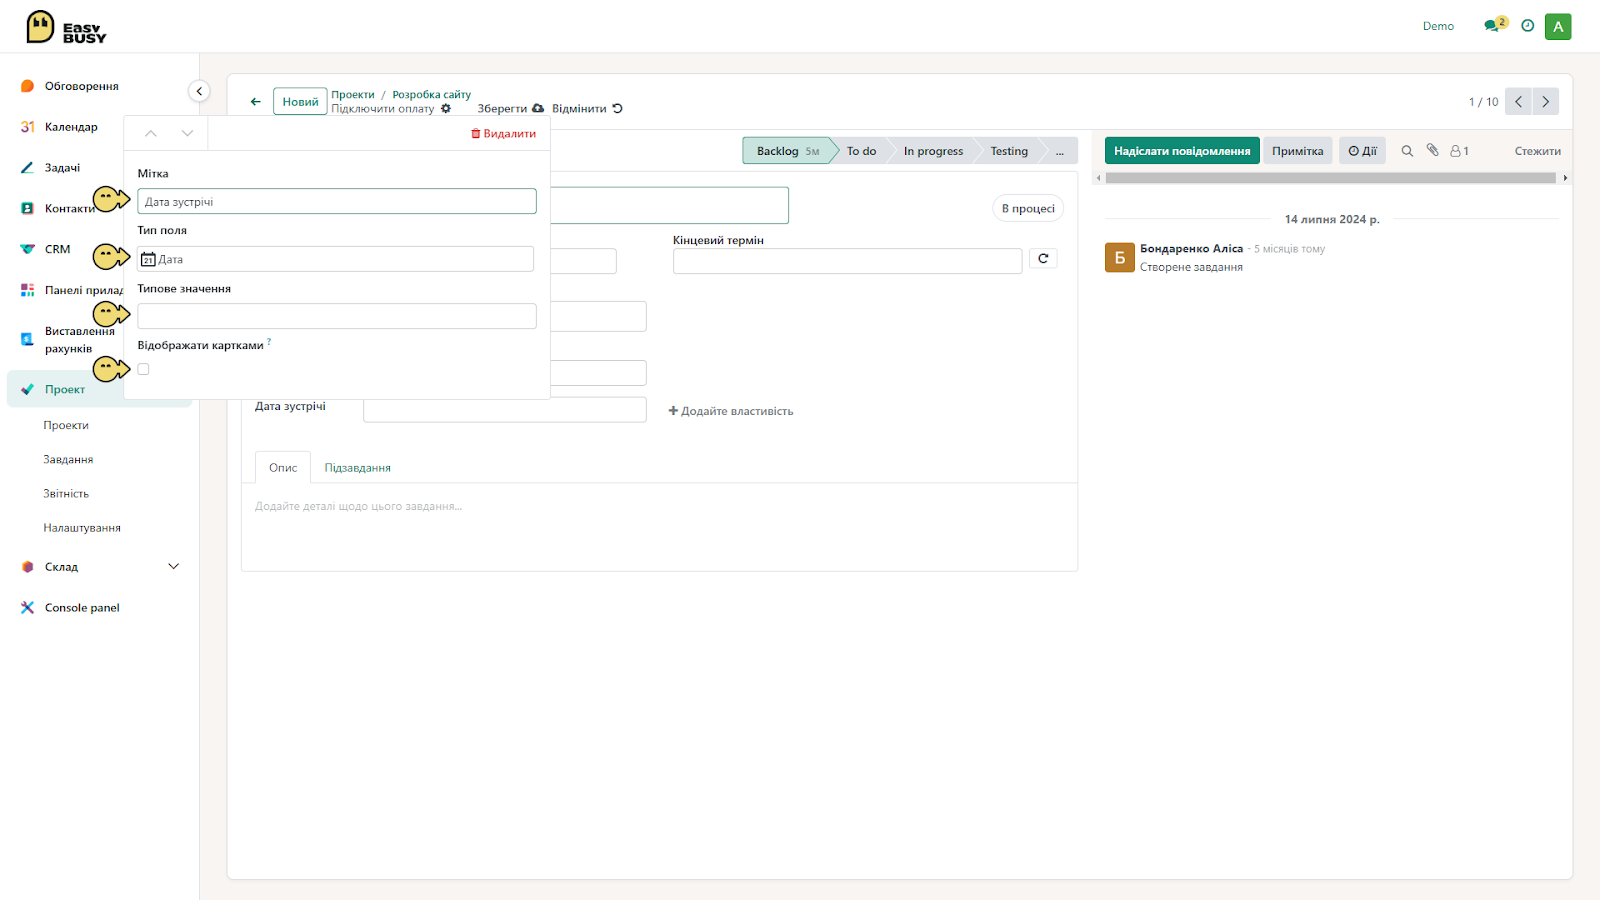Select the To do stage

861,151
